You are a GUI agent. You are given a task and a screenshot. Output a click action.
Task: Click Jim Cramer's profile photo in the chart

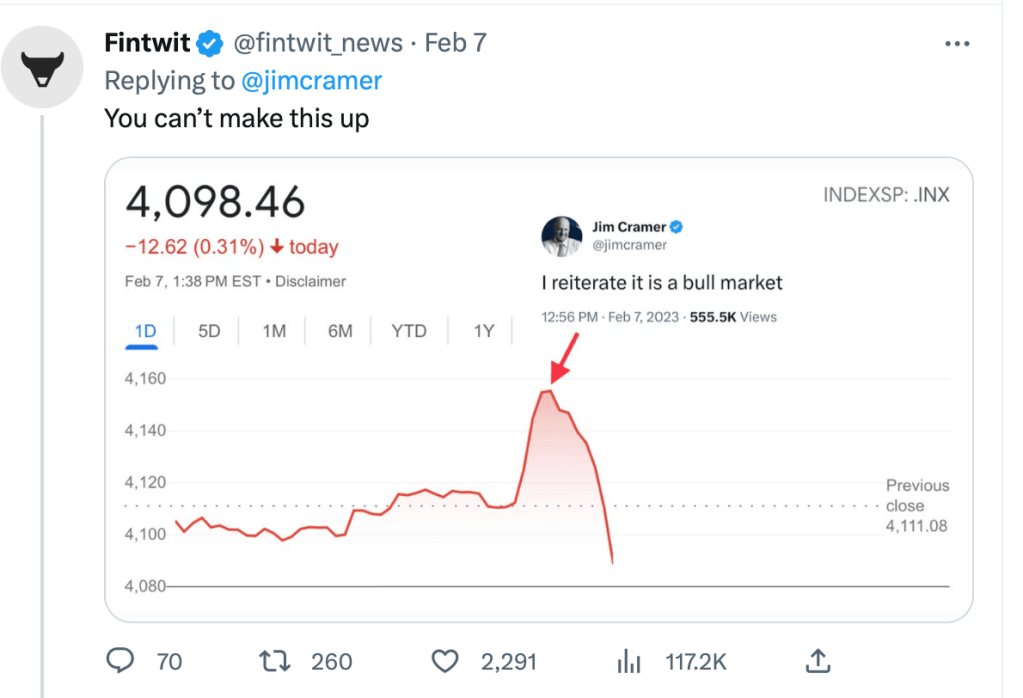click(561, 236)
